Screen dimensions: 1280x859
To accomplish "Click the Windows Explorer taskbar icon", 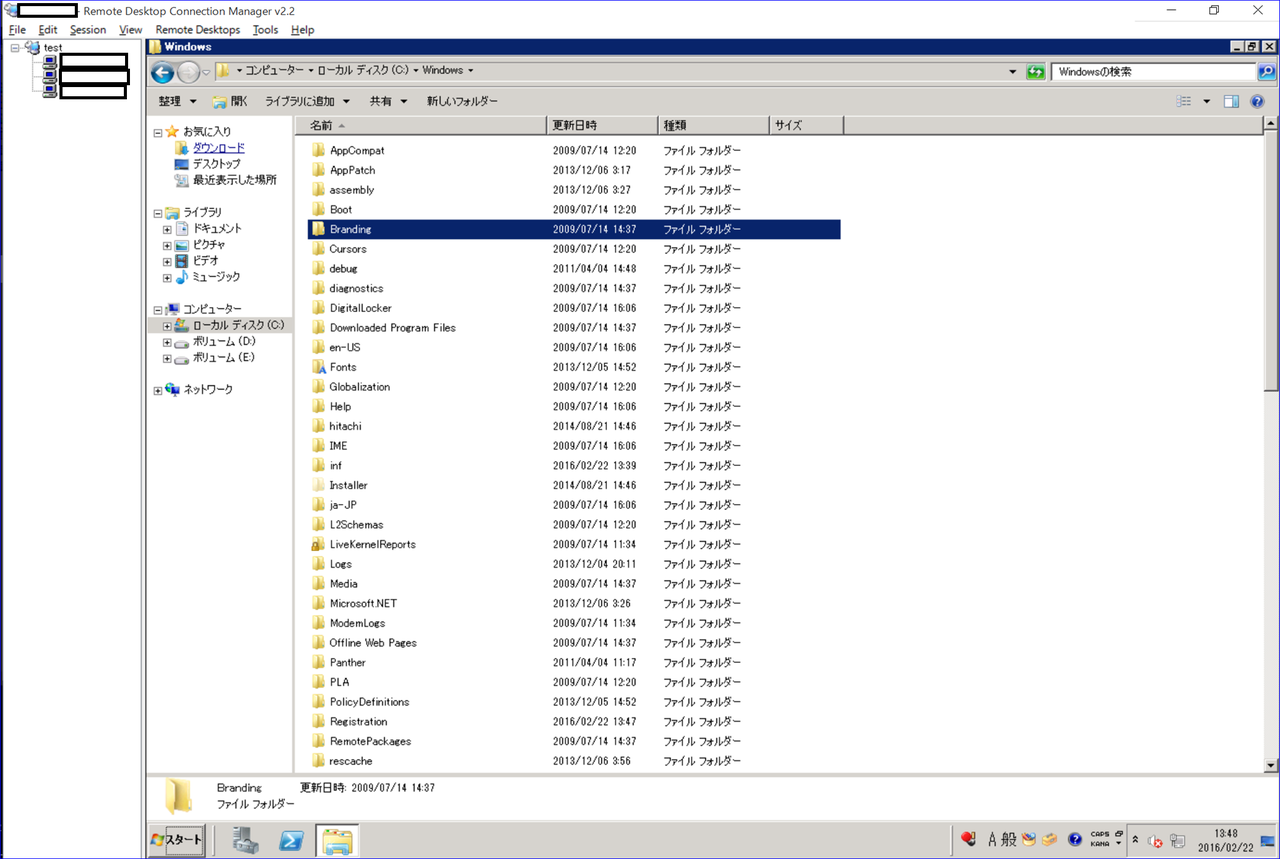I will click(337, 840).
